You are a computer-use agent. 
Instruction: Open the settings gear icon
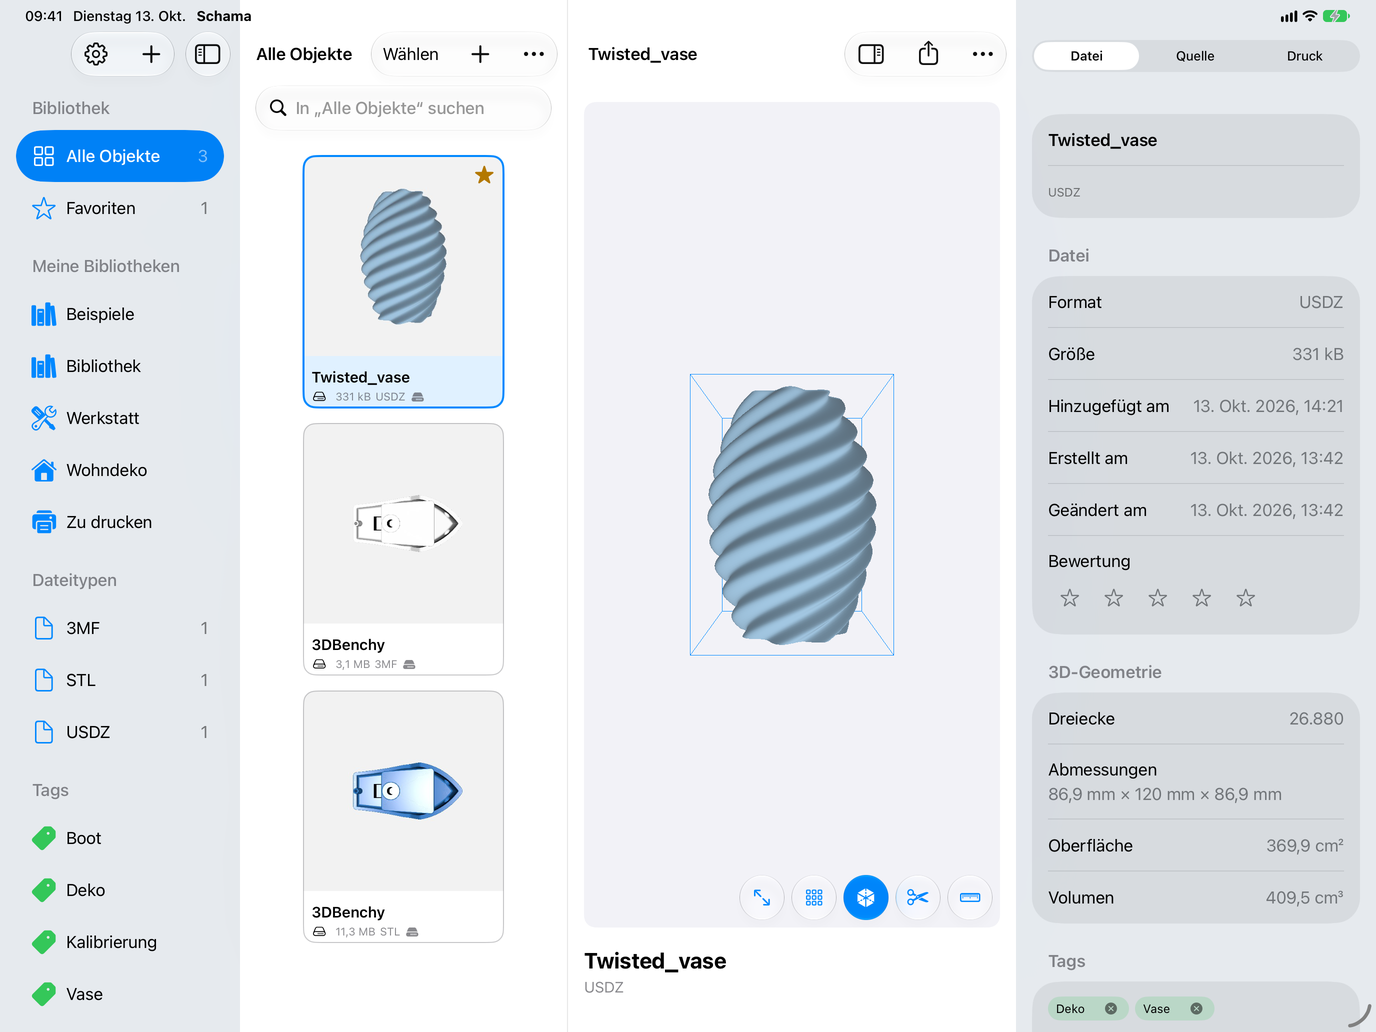96,54
